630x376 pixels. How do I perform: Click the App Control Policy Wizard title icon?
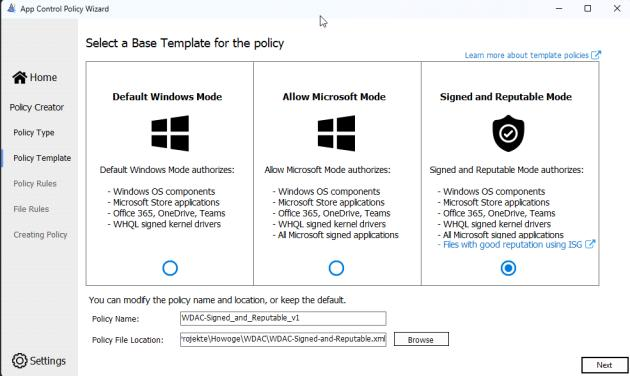click(x=11, y=8)
